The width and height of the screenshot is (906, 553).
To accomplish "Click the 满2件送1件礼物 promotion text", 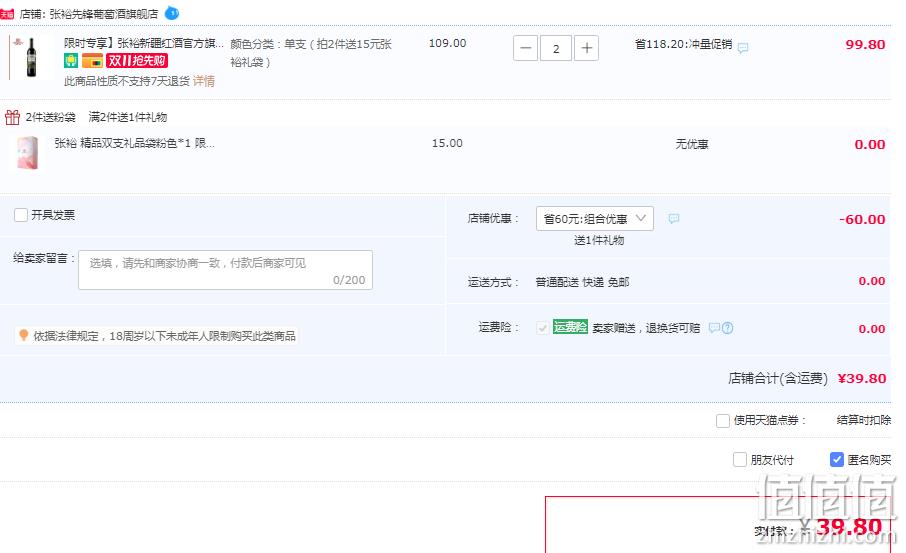I will pyautogui.click(x=128, y=117).
